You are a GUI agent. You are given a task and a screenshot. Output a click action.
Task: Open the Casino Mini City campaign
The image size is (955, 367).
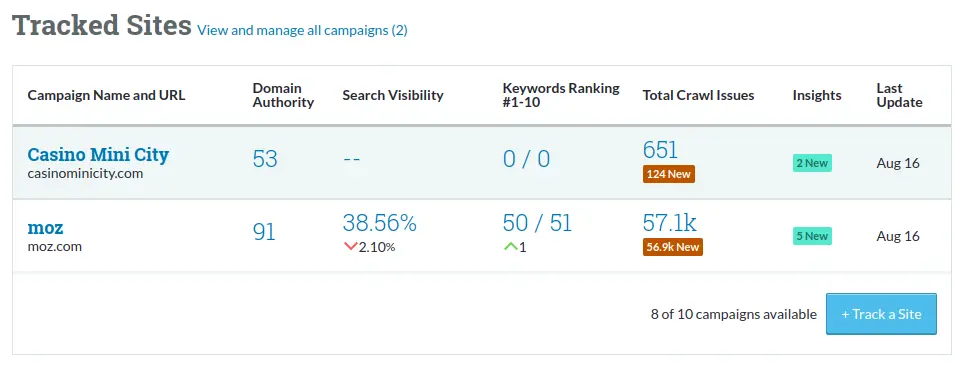coord(98,155)
